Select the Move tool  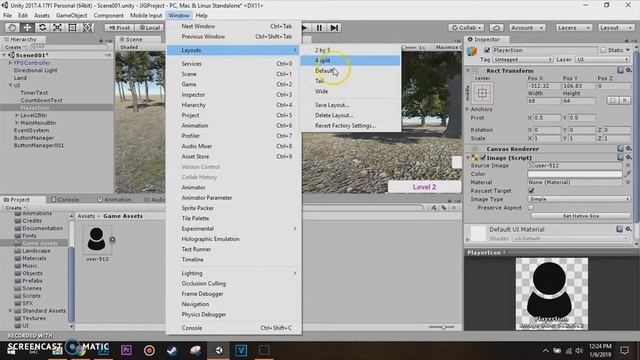[x=27, y=27]
